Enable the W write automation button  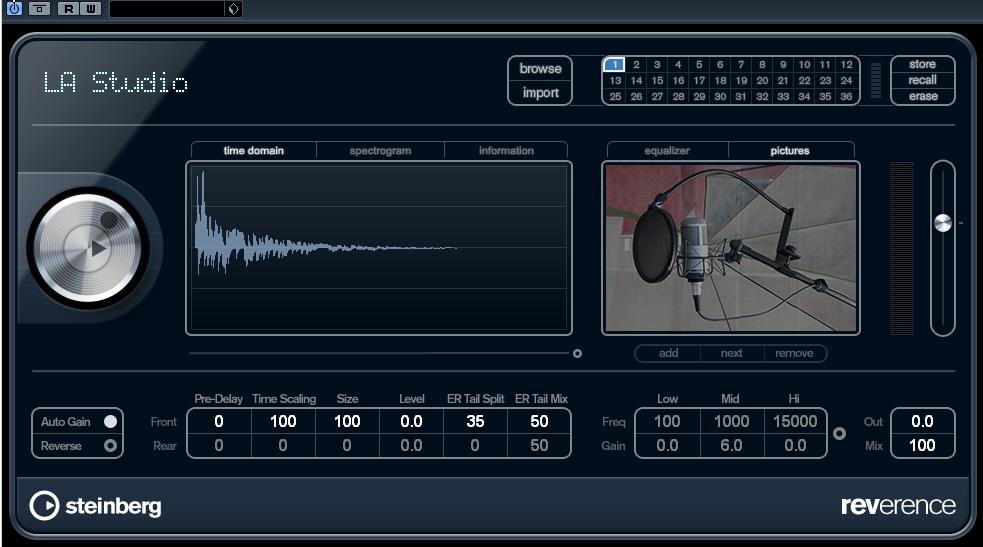(90, 9)
